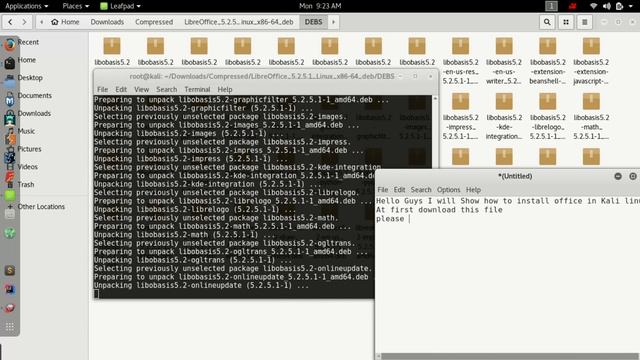Select libobasis5.2-math package file
This screenshot has height=360, width=640.
[x=591, y=116]
